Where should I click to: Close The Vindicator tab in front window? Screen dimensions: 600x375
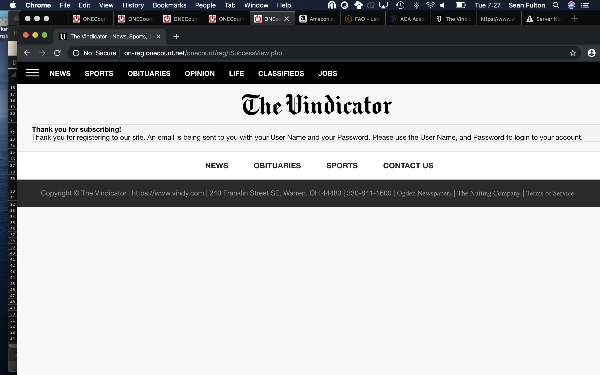158,36
